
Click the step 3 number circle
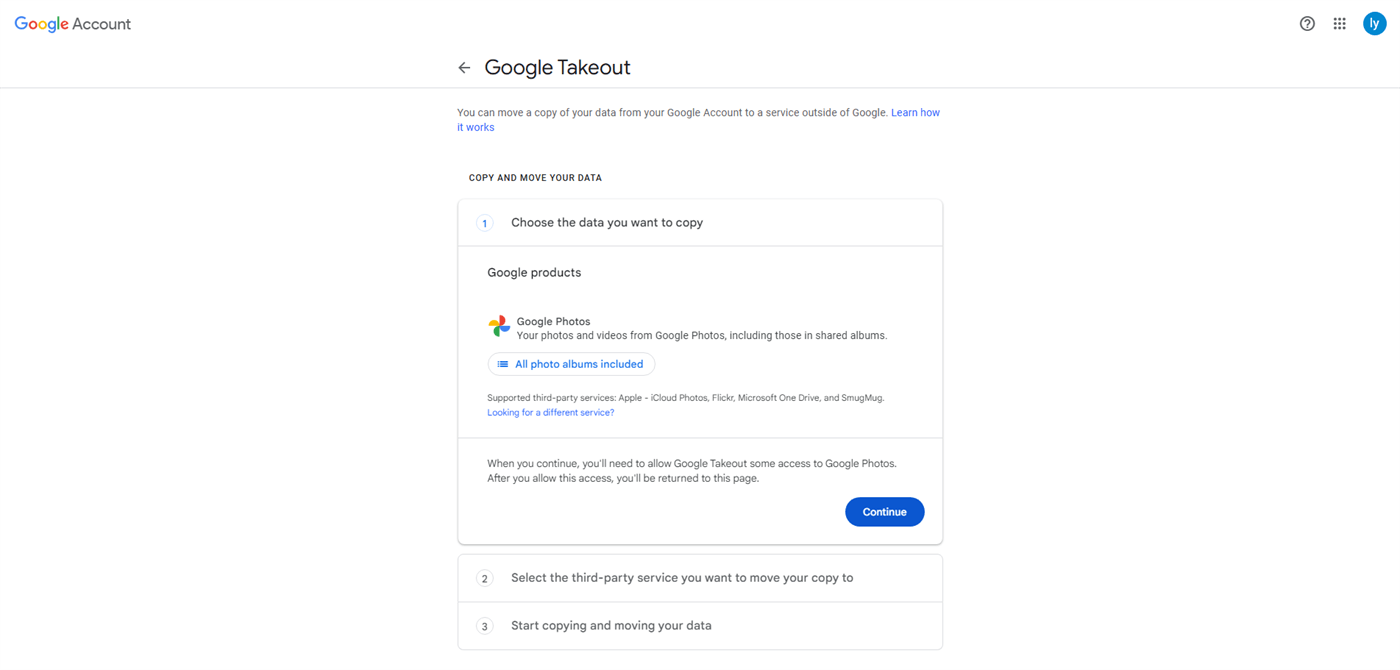pyautogui.click(x=485, y=627)
